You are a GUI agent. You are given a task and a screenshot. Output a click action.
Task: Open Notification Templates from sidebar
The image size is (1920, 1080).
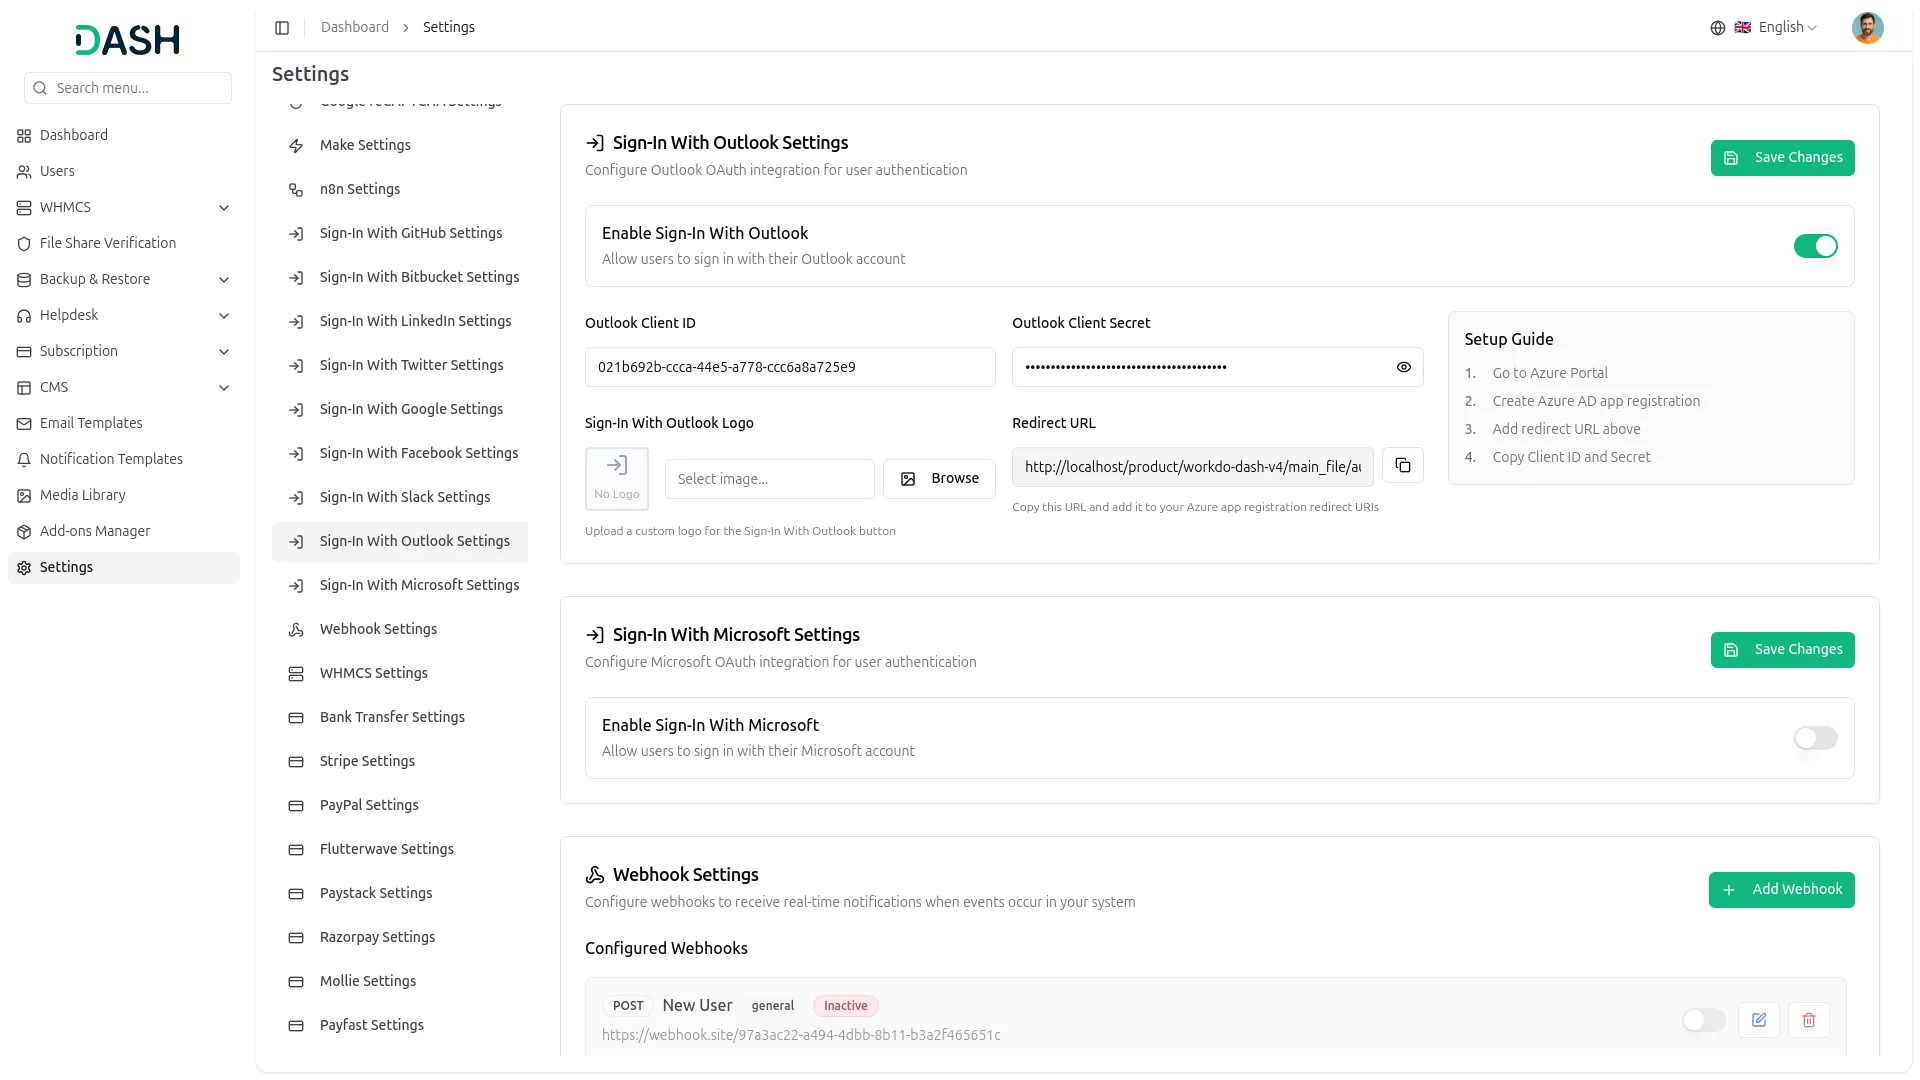click(x=111, y=458)
